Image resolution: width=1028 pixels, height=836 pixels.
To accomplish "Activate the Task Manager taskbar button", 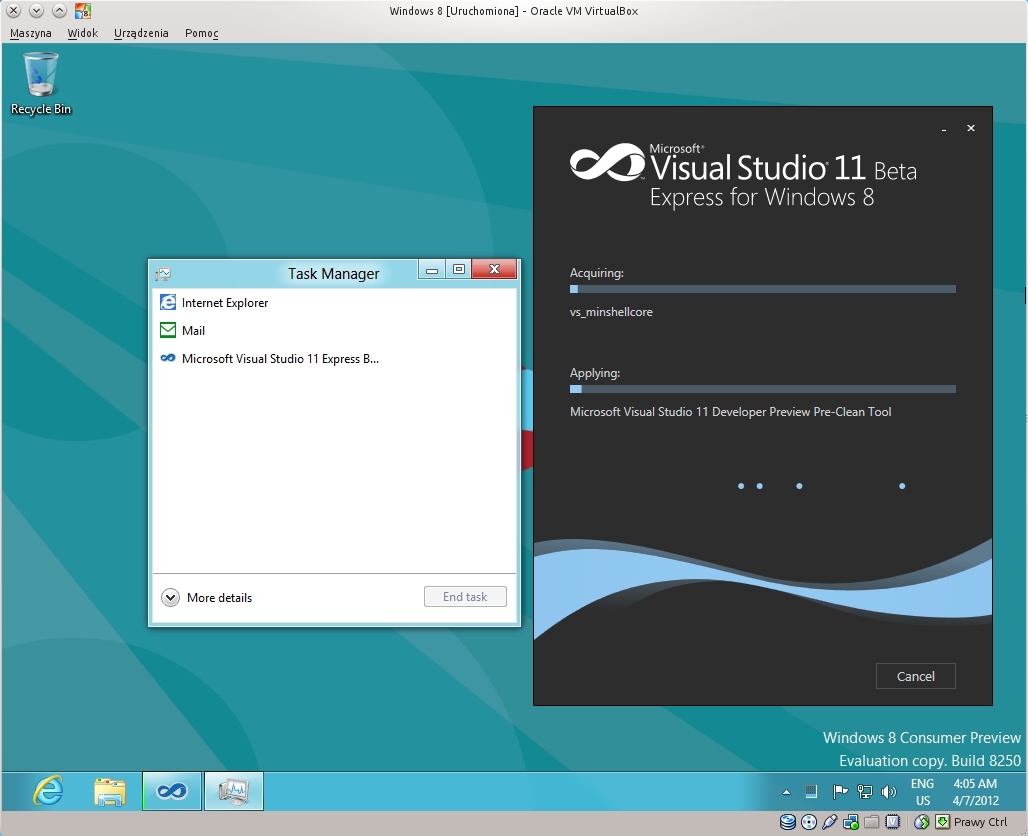I will (234, 791).
